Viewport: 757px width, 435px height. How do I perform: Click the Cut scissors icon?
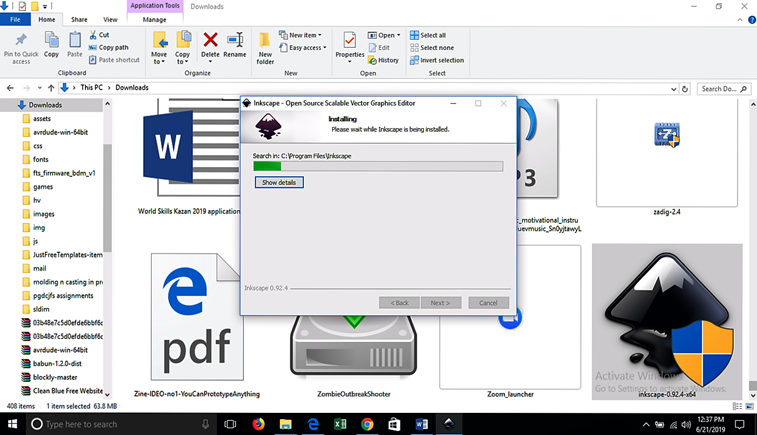click(x=93, y=35)
